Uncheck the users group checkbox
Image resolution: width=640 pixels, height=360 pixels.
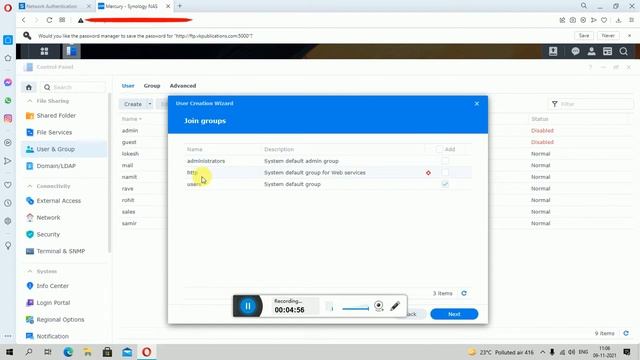coord(445,184)
